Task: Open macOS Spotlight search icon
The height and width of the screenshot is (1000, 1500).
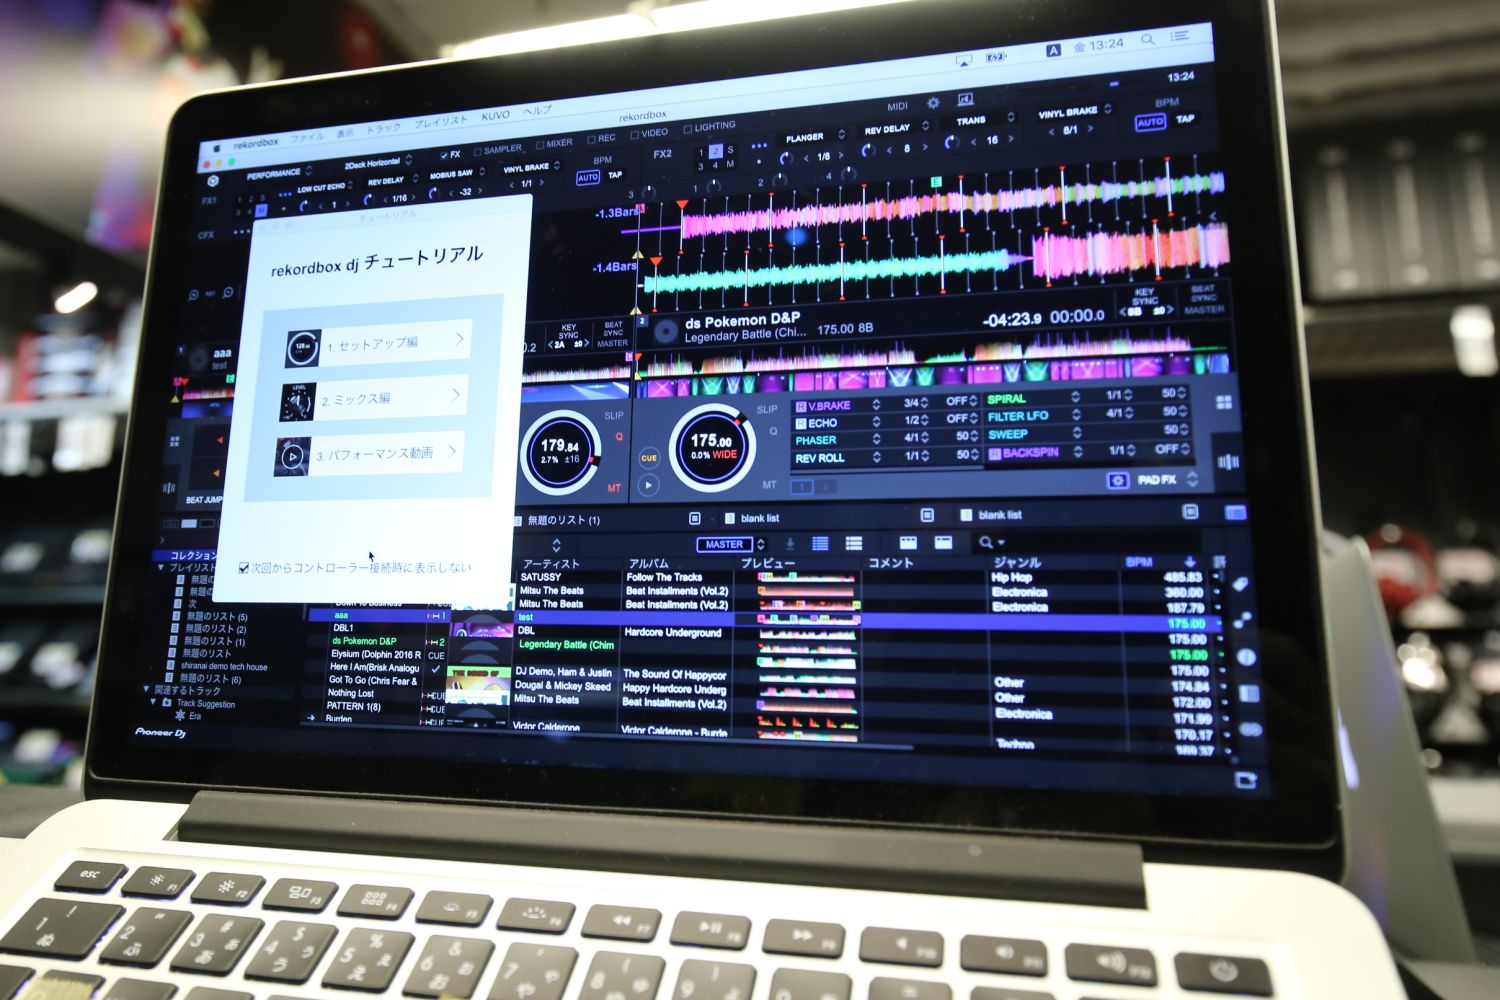Action: tap(1148, 40)
